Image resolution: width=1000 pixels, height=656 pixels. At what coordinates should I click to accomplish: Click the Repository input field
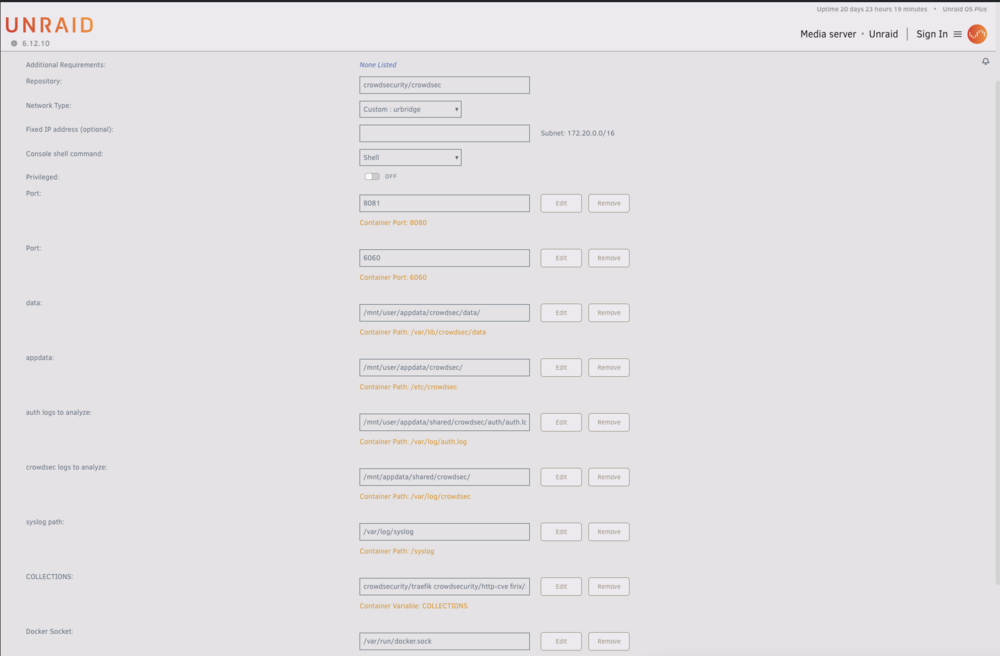444,85
